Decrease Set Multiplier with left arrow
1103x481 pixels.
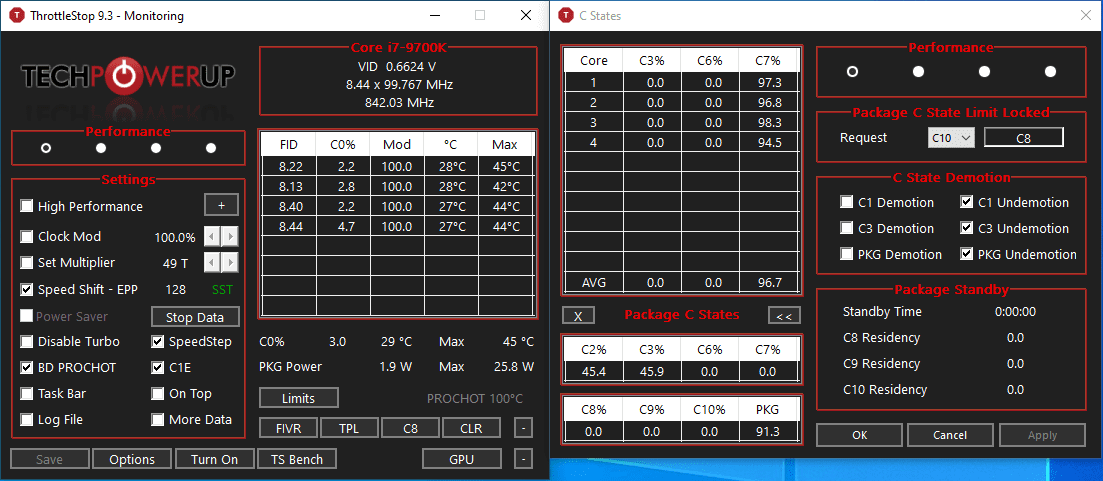[212, 263]
